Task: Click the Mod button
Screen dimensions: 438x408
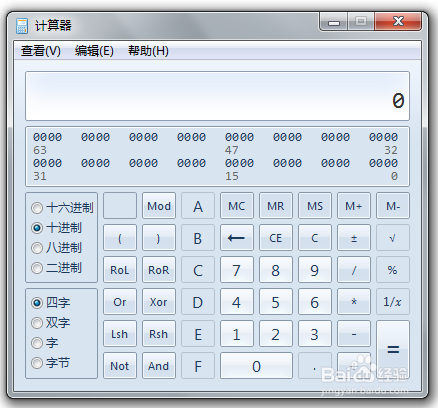Action: point(159,206)
